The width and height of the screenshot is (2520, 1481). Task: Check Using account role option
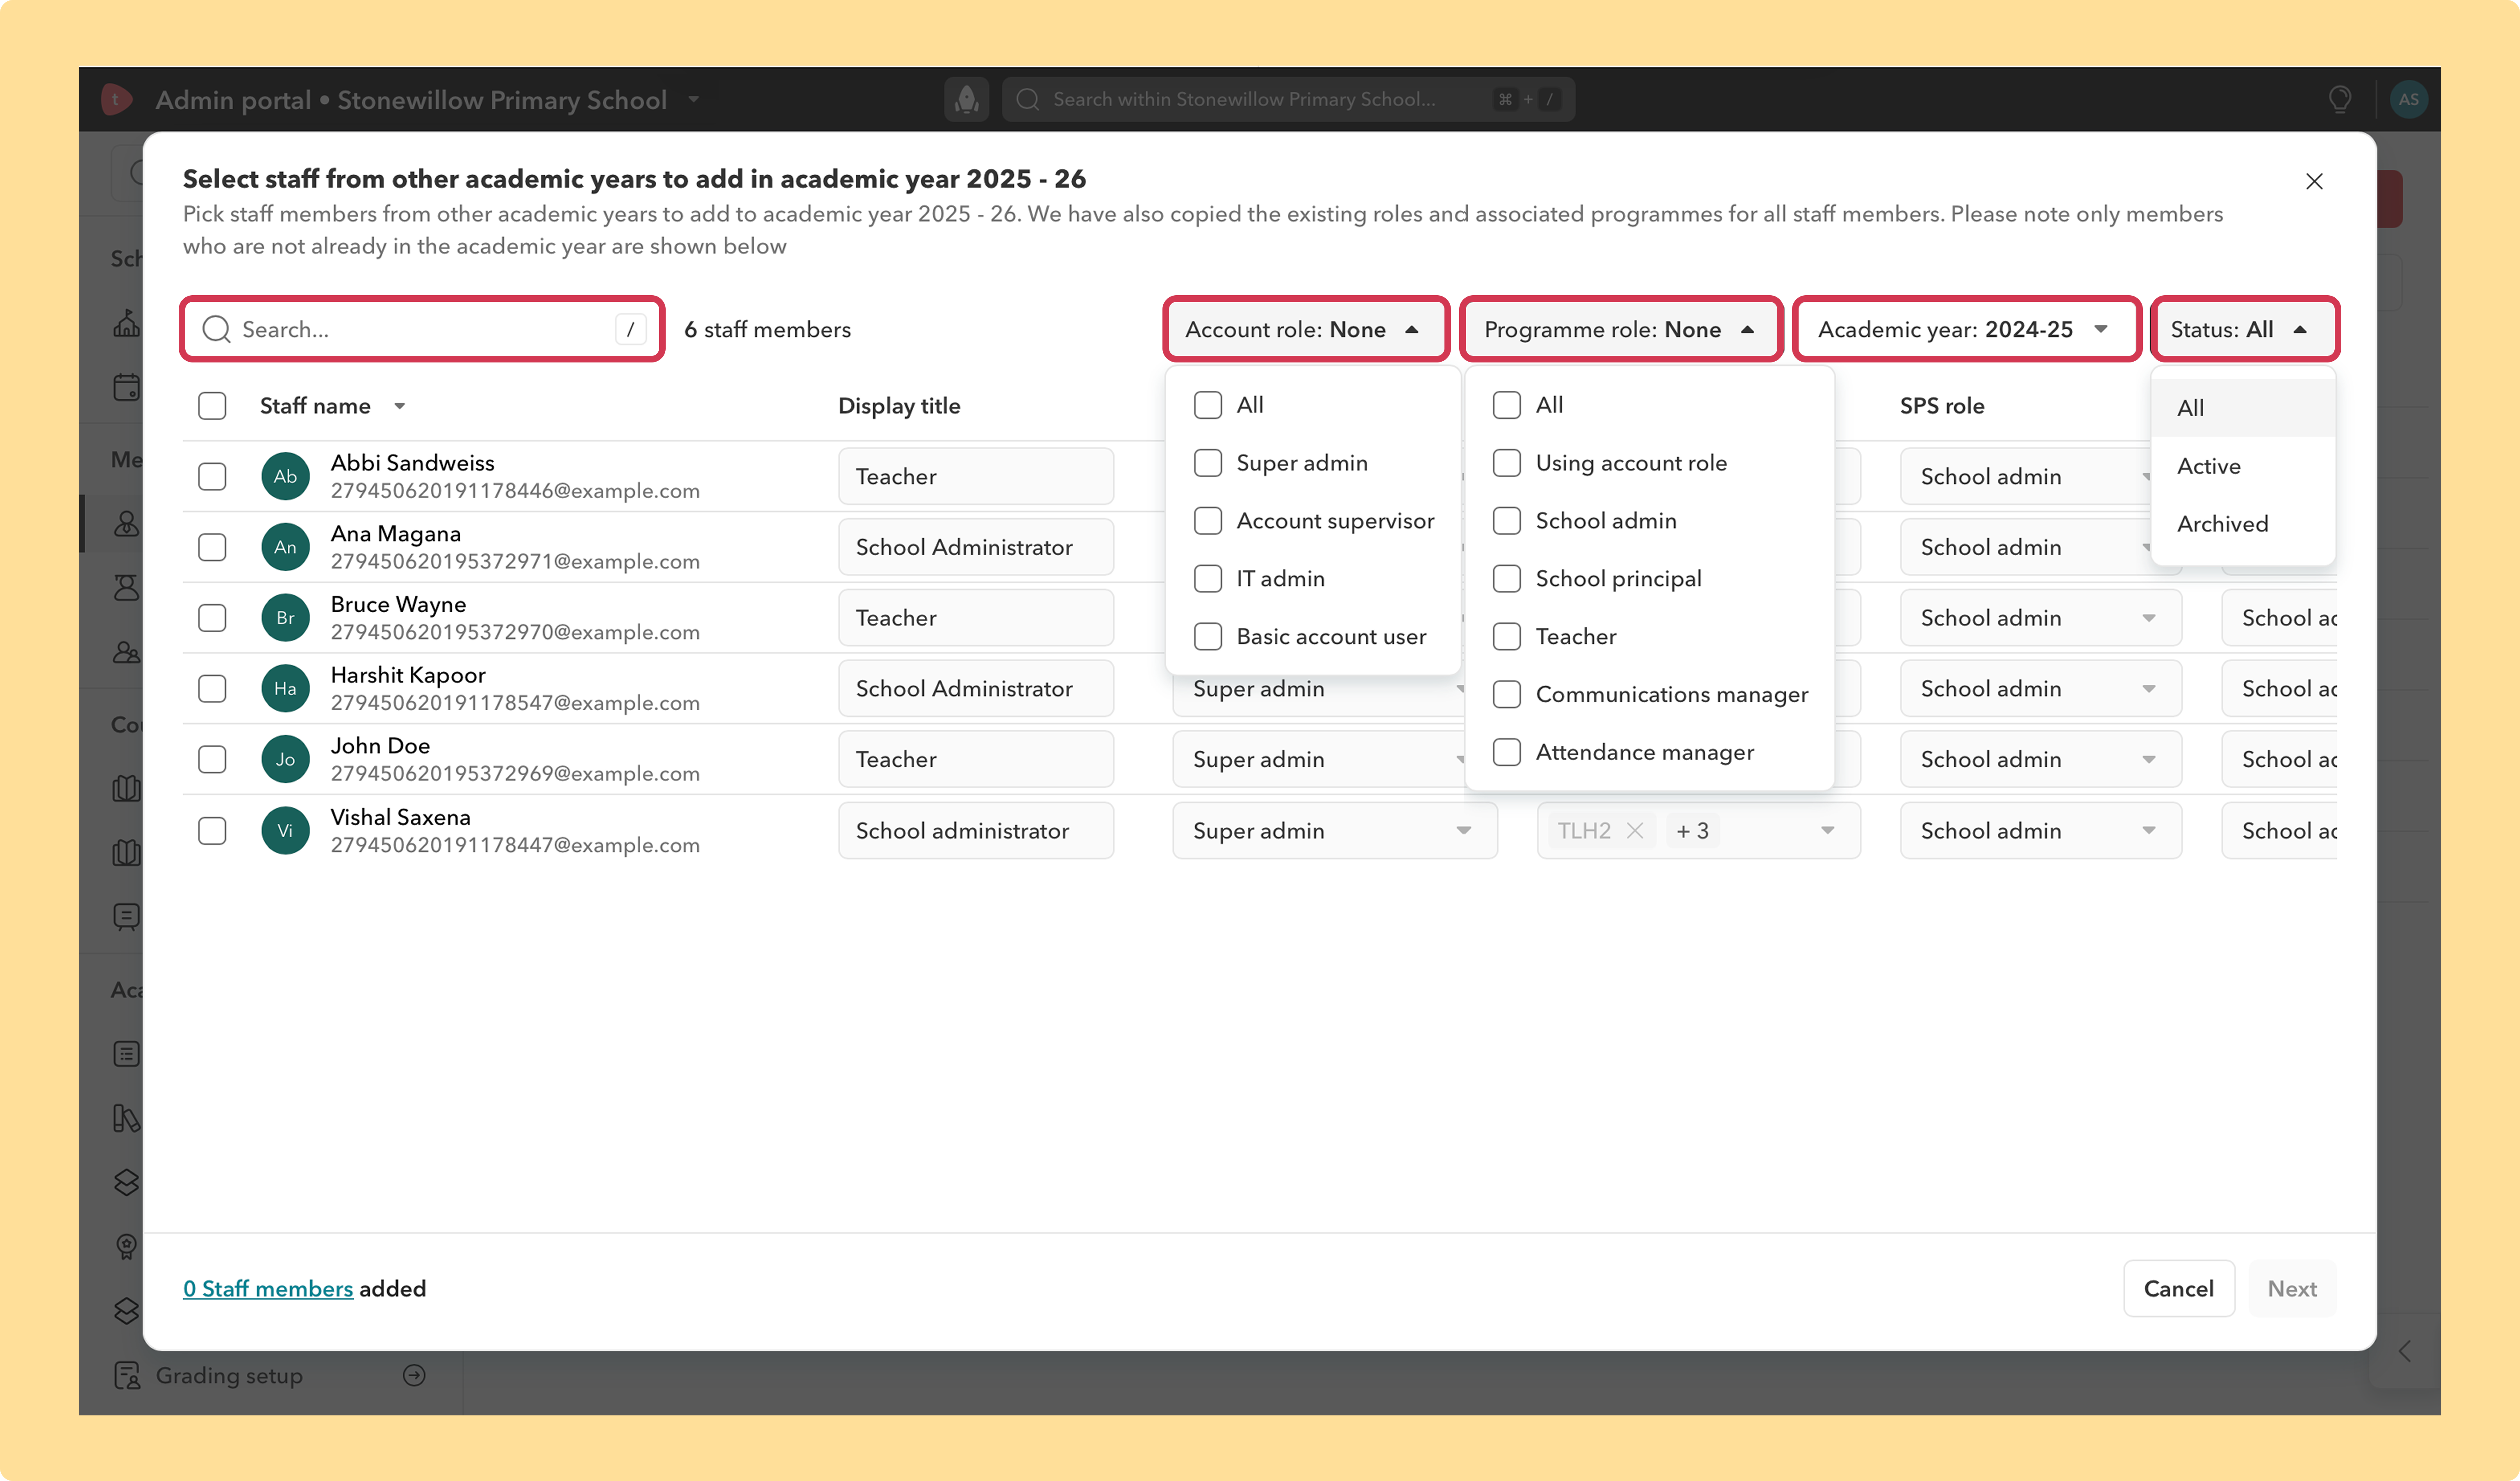coord(1507,462)
